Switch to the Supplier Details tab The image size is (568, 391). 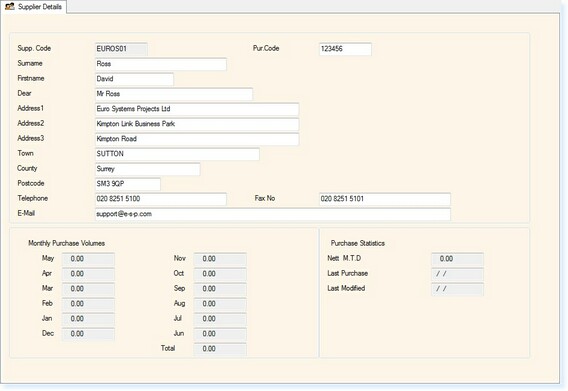pyautogui.click(x=33, y=7)
